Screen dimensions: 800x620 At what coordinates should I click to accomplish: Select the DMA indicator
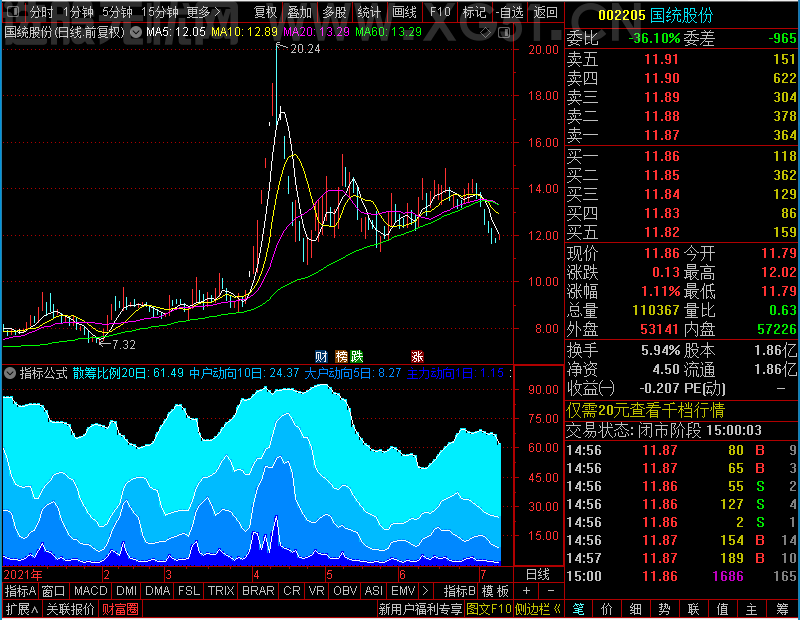pos(157,591)
